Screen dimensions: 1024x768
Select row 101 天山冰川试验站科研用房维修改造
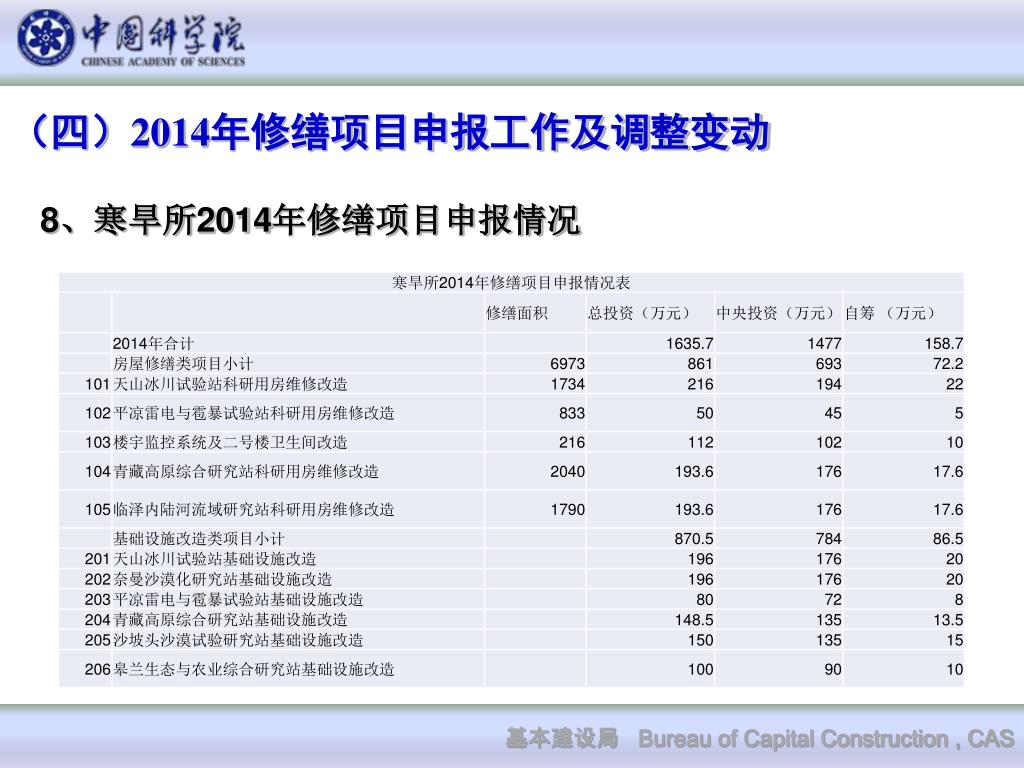click(511, 384)
